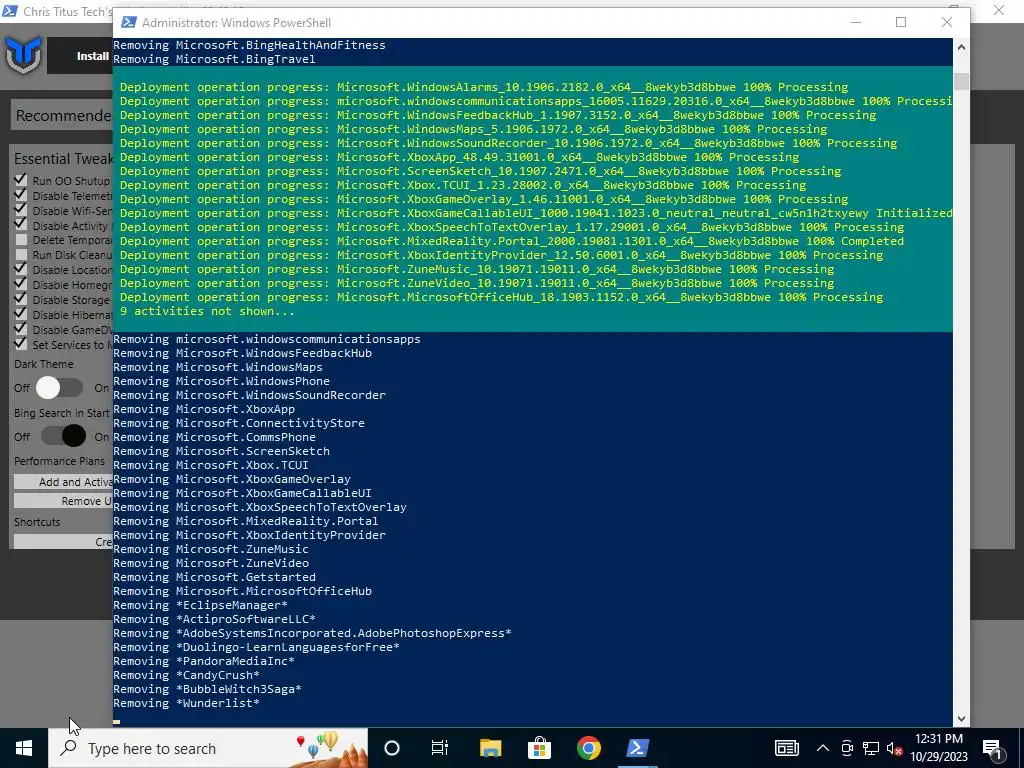Click the Removing *BubbleWitch3Saga* line
This screenshot has height=768, width=1024.
208,689
